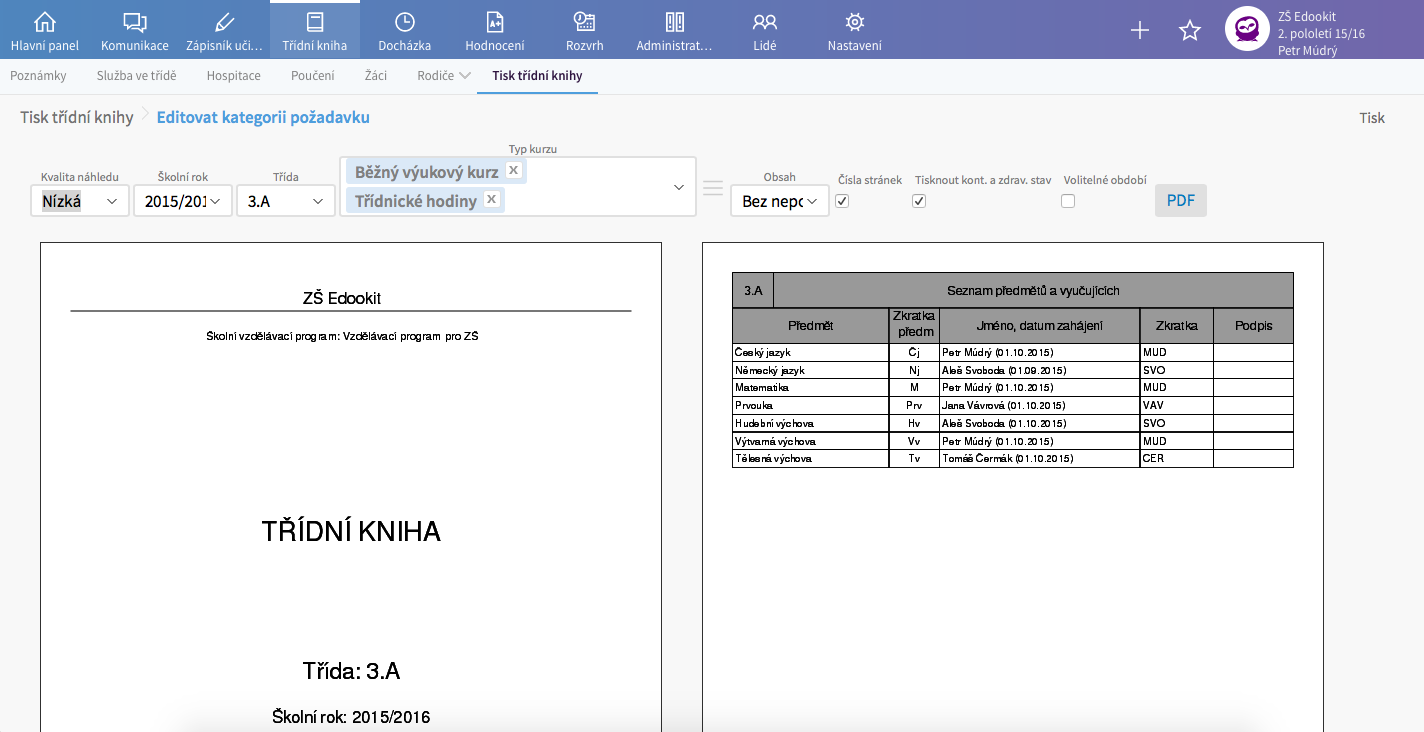
Task: Click the subject list page preview
Action: [1013, 487]
